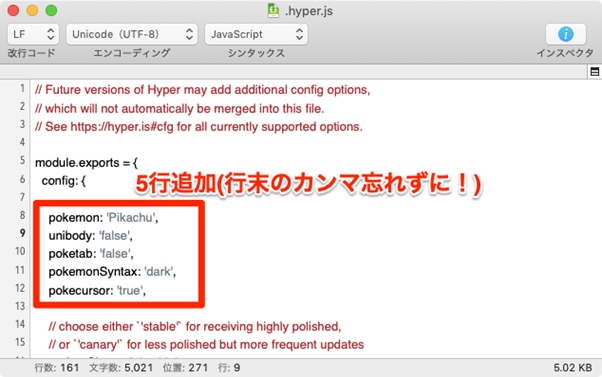The width and height of the screenshot is (602, 377).
Task: Click the 改行コード toolbar label
Action: point(31,53)
